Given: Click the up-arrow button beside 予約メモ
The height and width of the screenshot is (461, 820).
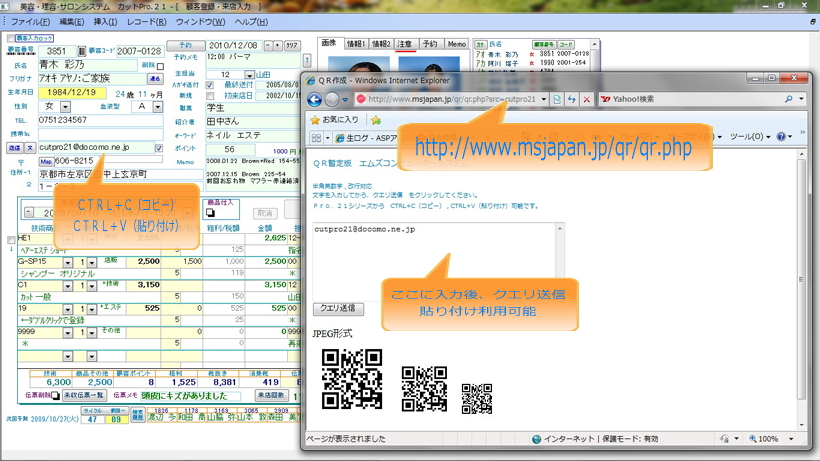Looking at the screenshot, I should [x=308, y=61].
